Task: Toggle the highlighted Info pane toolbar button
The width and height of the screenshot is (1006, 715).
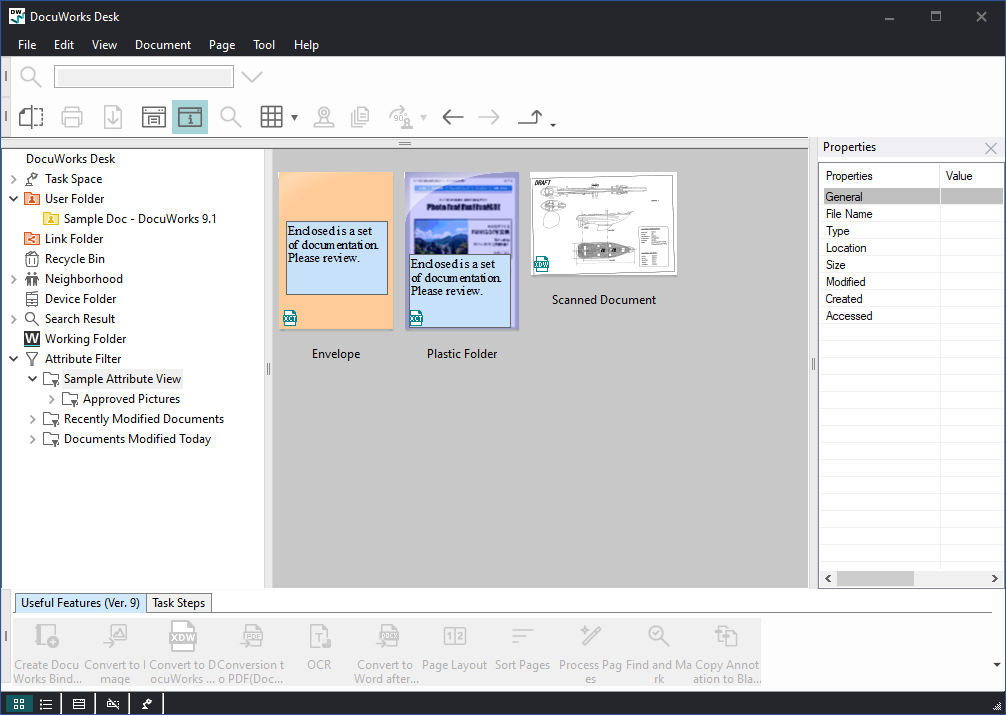Action: point(190,117)
